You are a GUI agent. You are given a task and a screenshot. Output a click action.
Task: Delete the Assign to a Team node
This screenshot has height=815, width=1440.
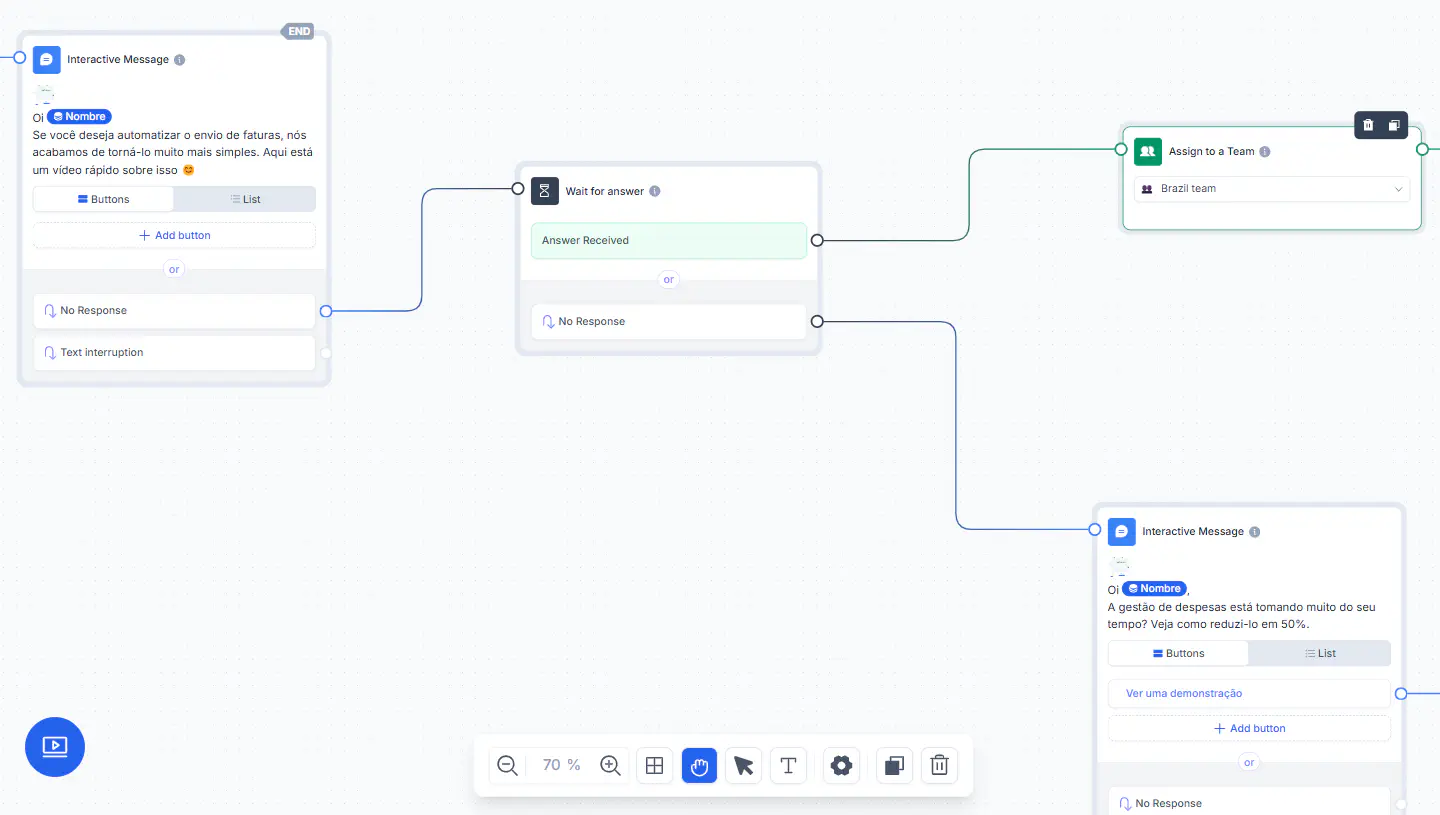1368,125
